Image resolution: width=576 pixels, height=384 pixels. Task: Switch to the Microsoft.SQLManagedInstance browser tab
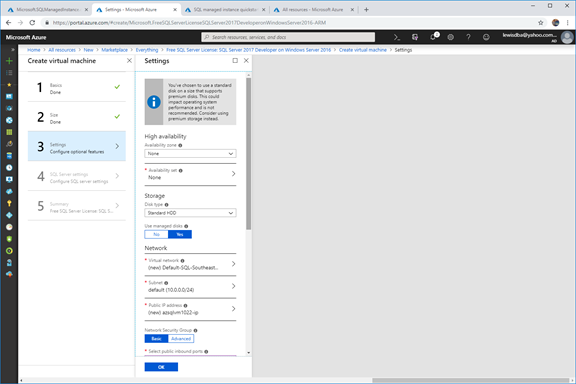tap(48, 10)
